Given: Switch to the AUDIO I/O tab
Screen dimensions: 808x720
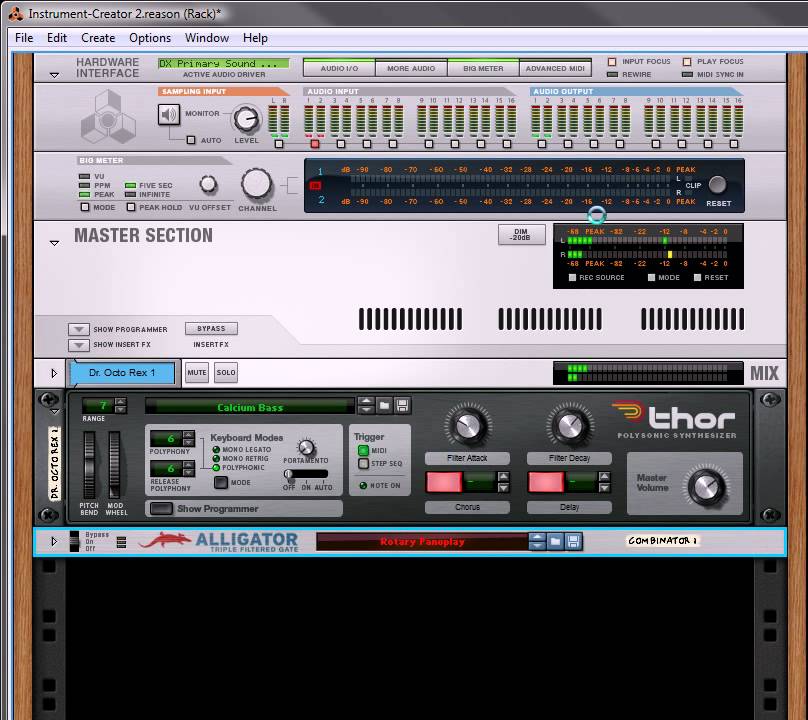Looking at the screenshot, I should tap(339, 68).
